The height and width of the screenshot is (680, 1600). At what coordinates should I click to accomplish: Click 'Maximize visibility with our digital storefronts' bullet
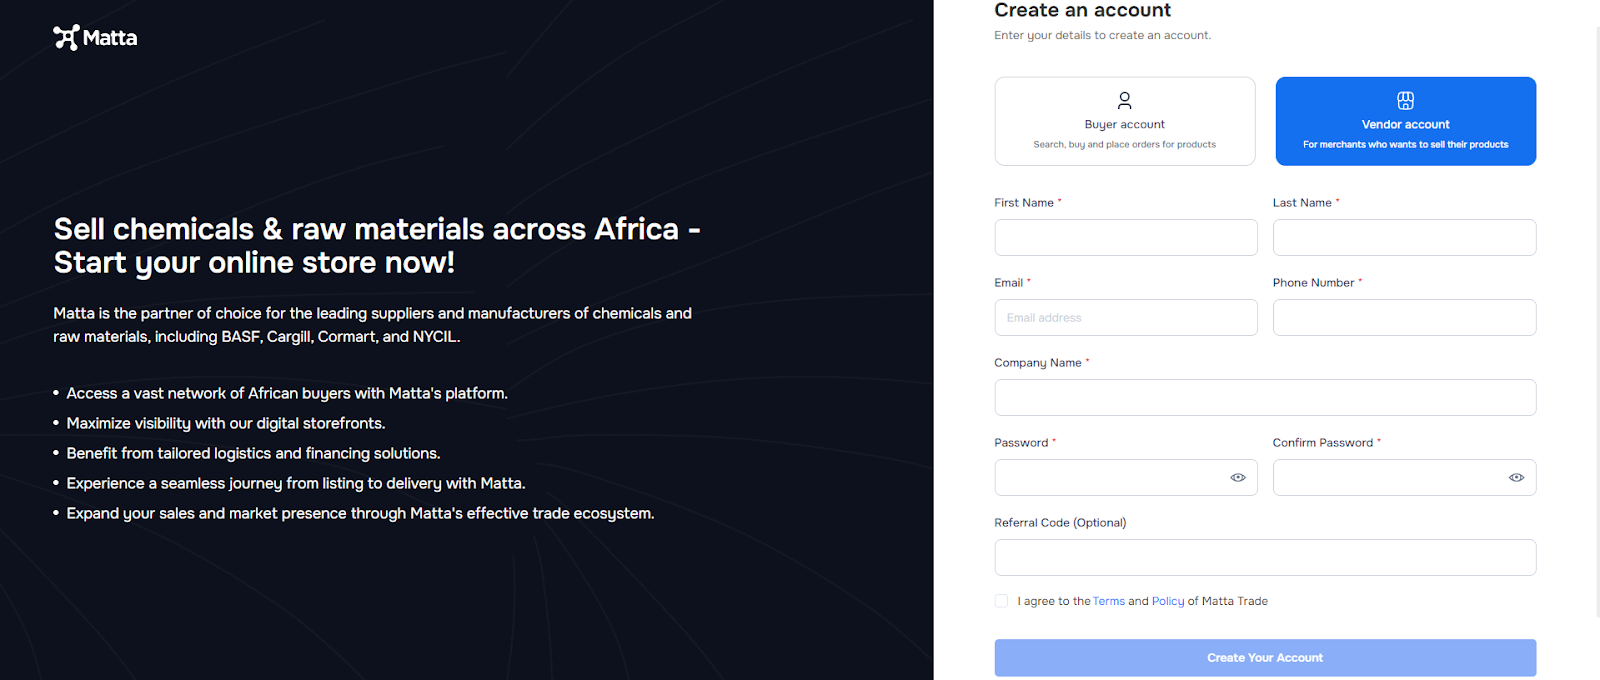pos(226,423)
